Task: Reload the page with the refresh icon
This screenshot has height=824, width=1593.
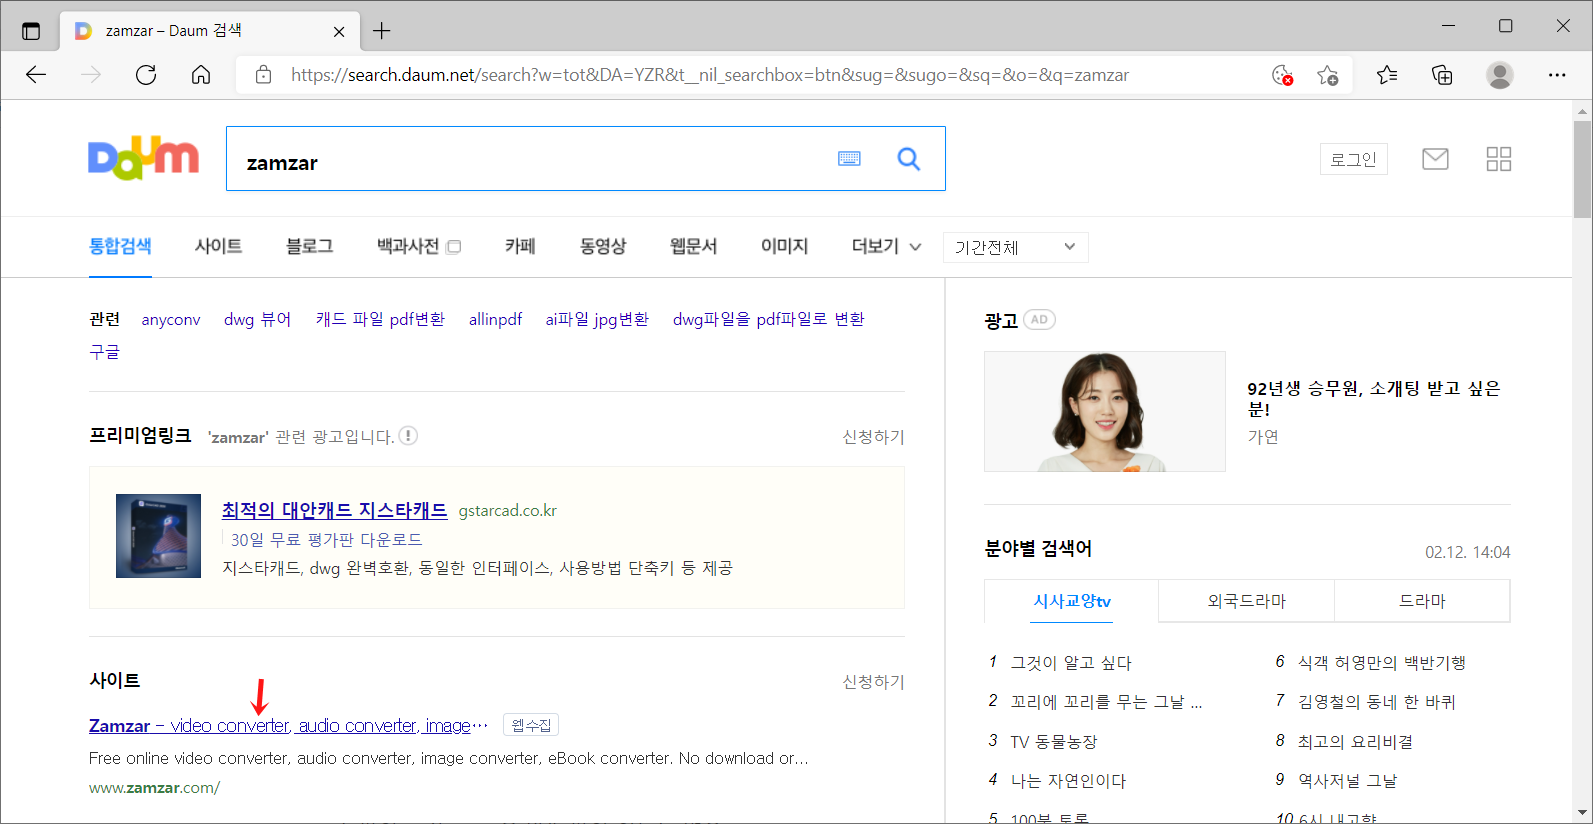Action: pos(146,75)
